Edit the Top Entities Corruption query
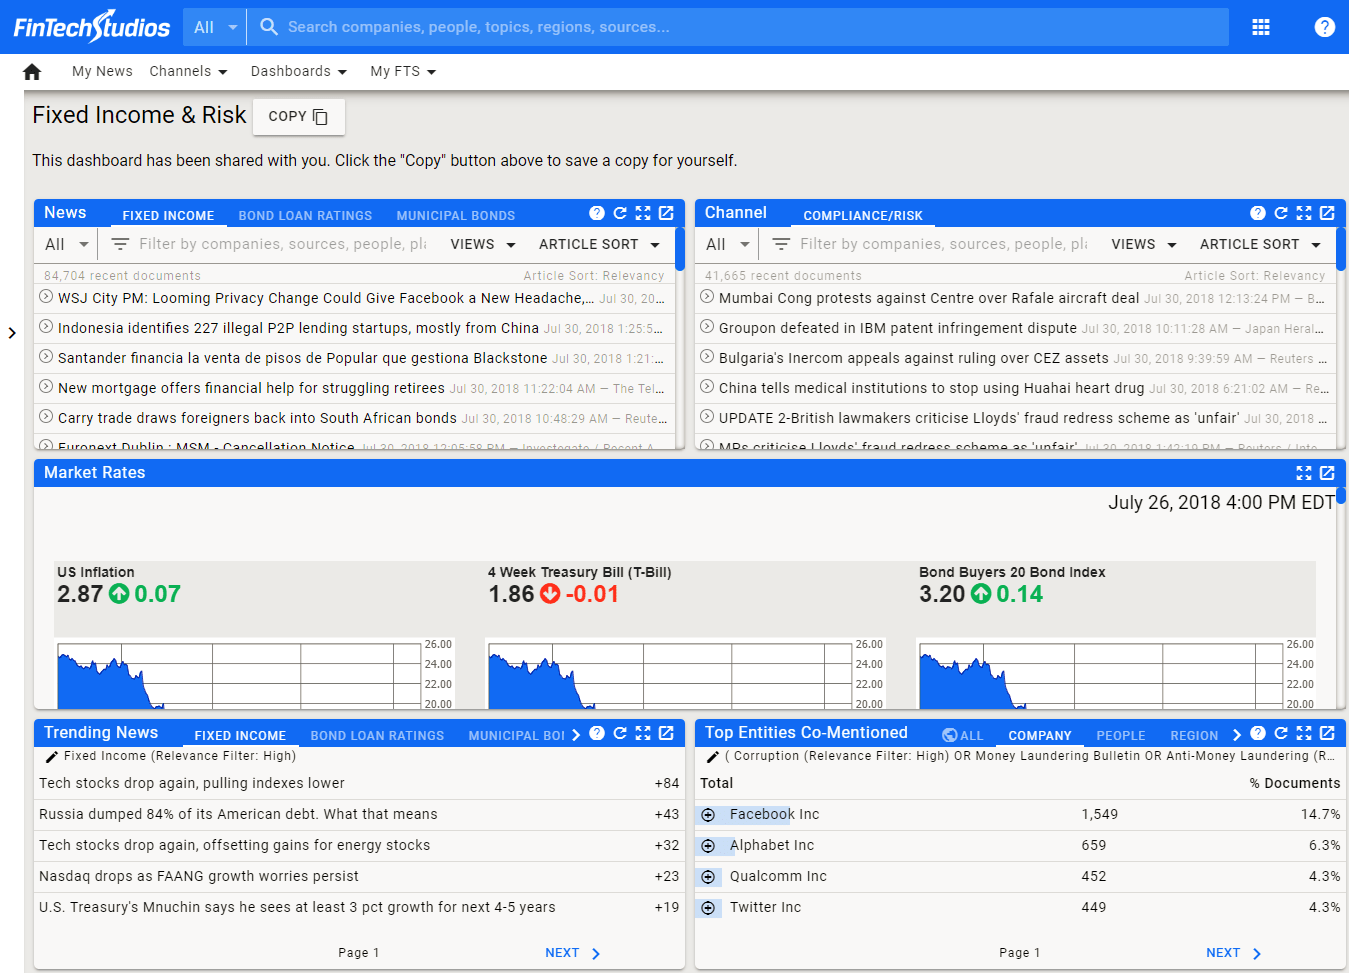 pos(712,756)
